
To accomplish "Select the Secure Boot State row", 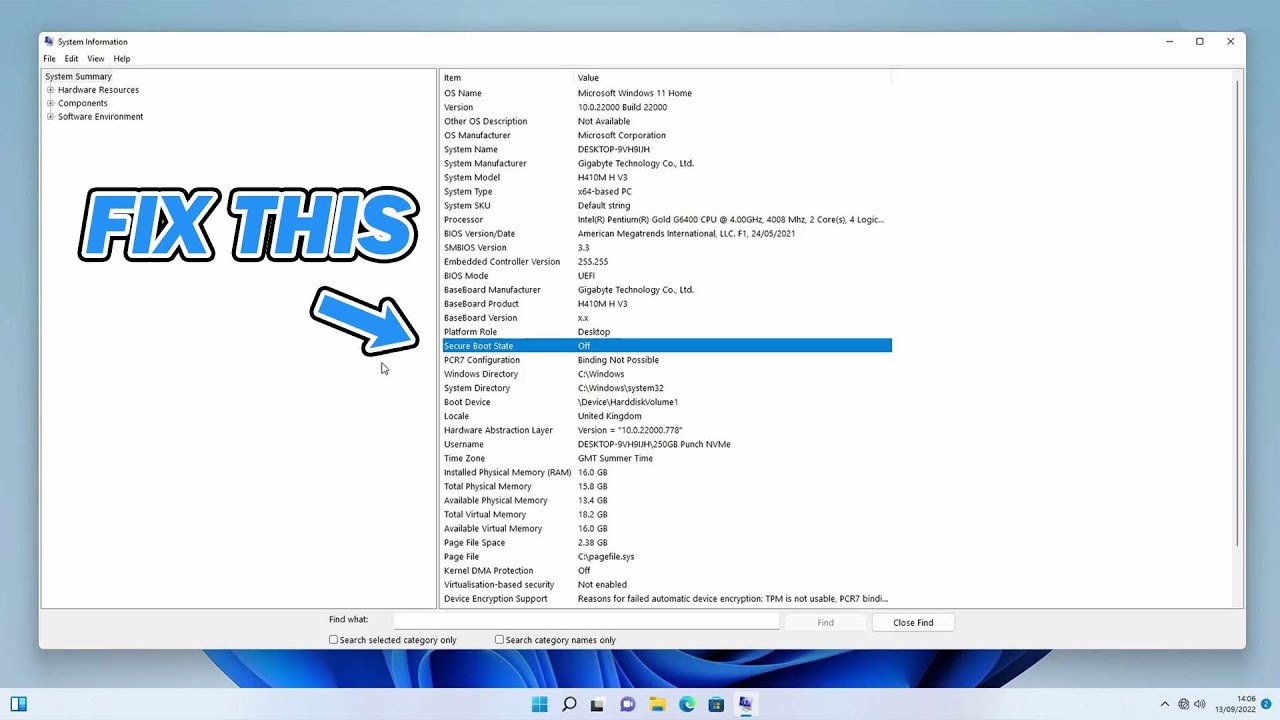I will click(667, 346).
